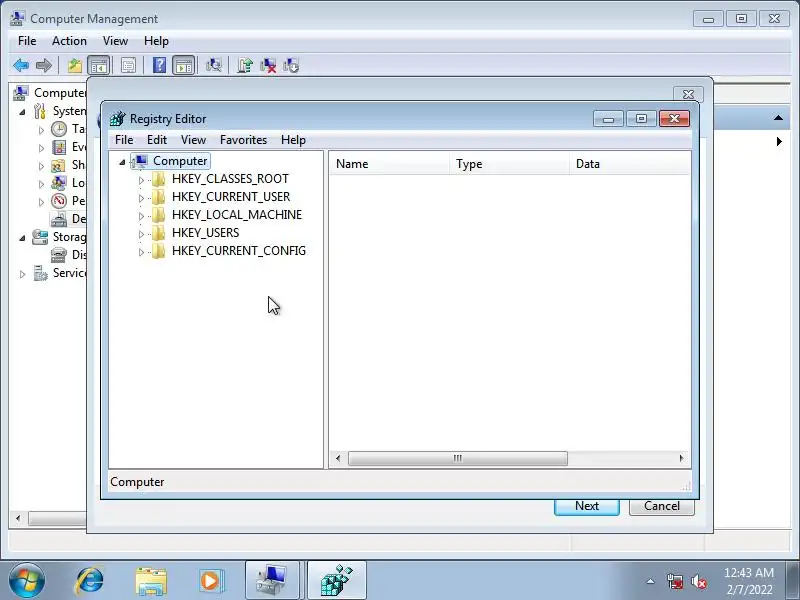Click the Type column header
The image size is (800, 600).
click(x=509, y=164)
